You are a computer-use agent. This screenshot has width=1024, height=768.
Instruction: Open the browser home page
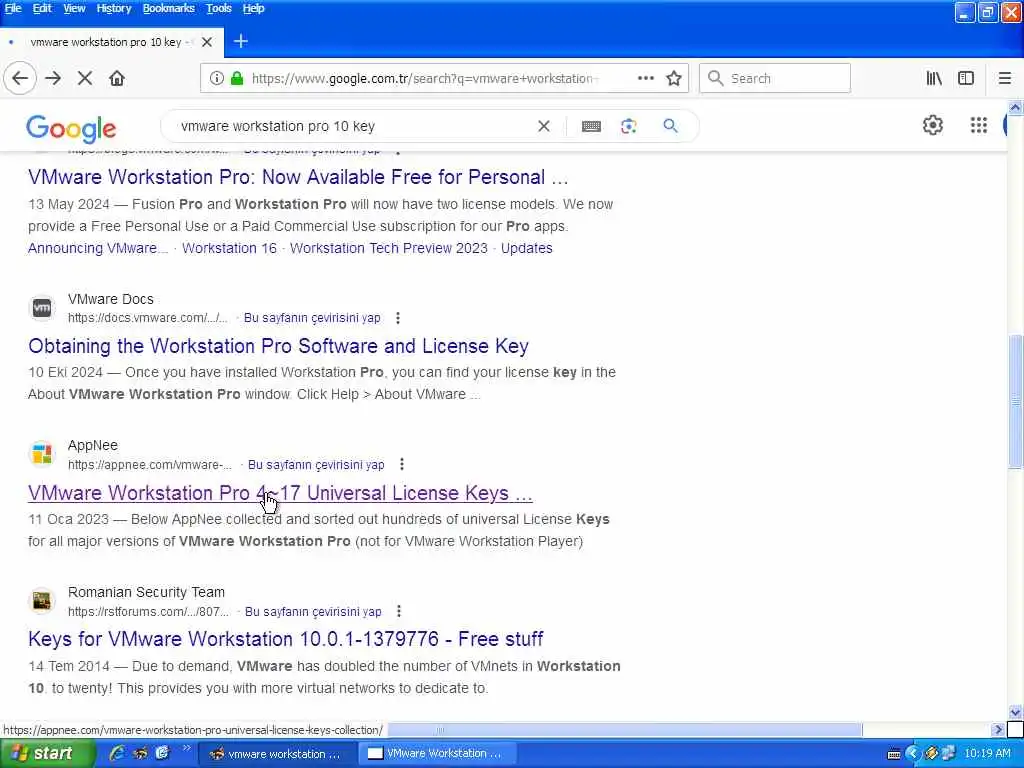[x=117, y=78]
